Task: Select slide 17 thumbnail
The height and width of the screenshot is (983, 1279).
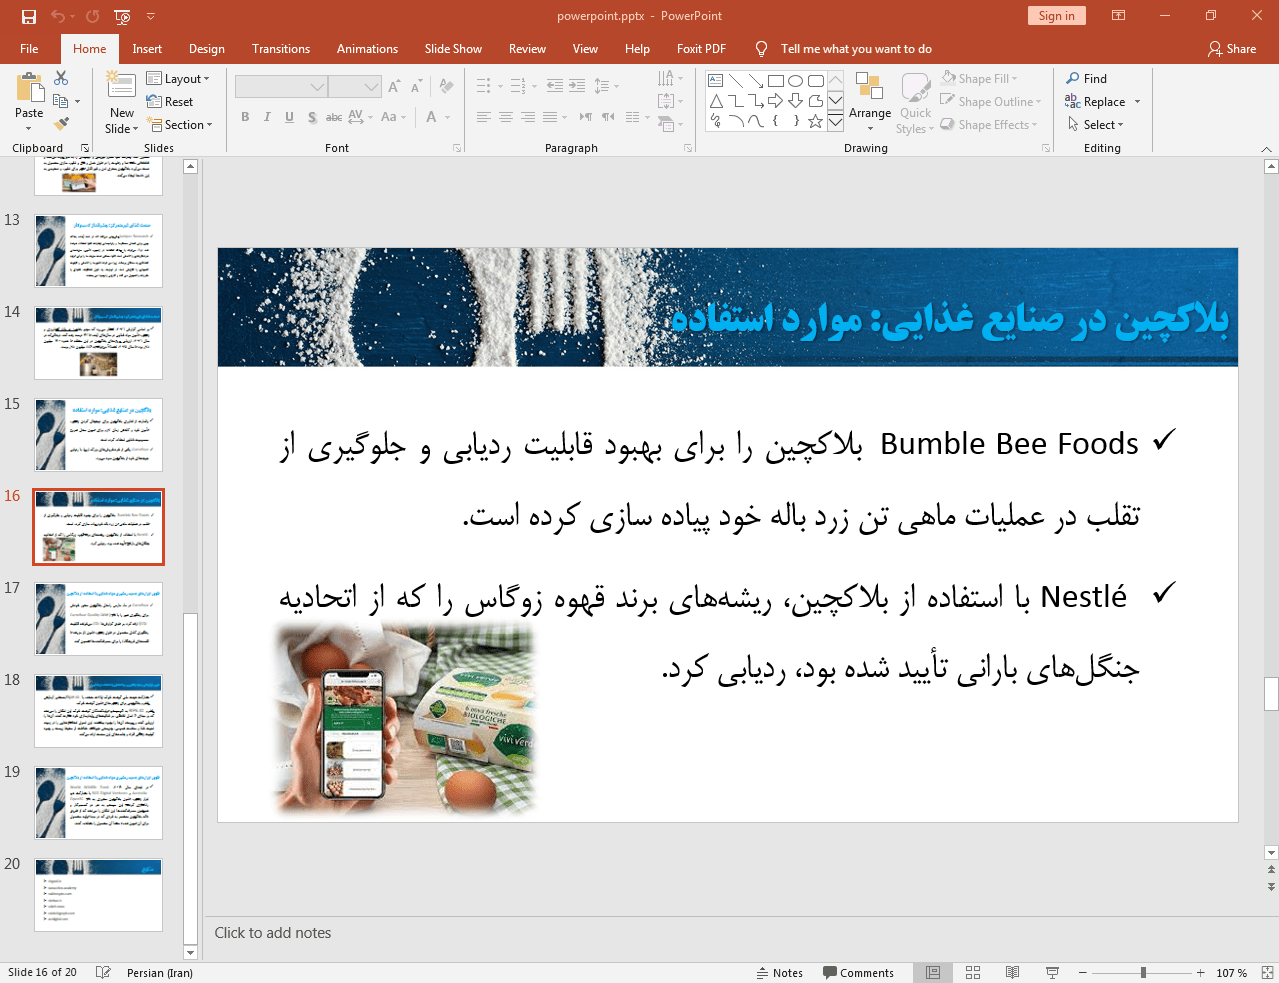Action: click(x=98, y=619)
